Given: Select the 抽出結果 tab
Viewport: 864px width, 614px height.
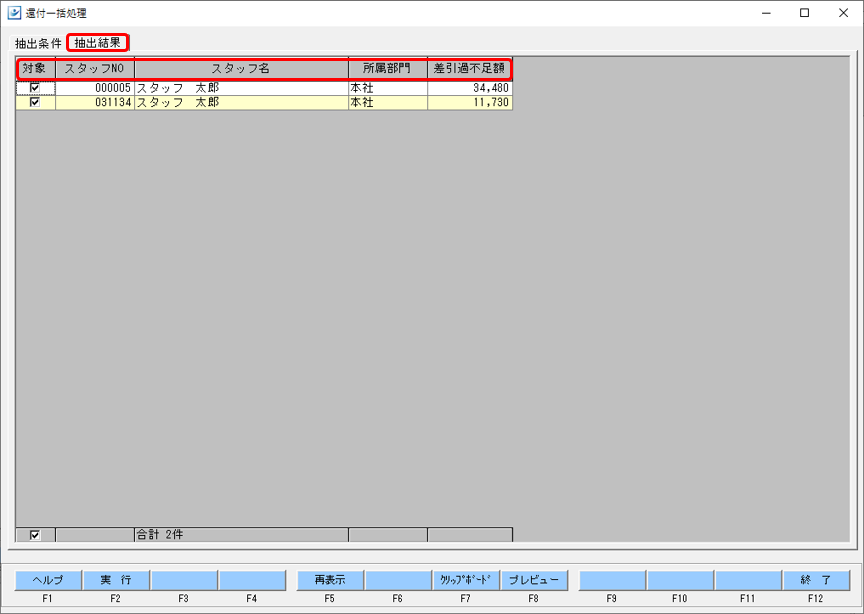Looking at the screenshot, I should click(98, 42).
